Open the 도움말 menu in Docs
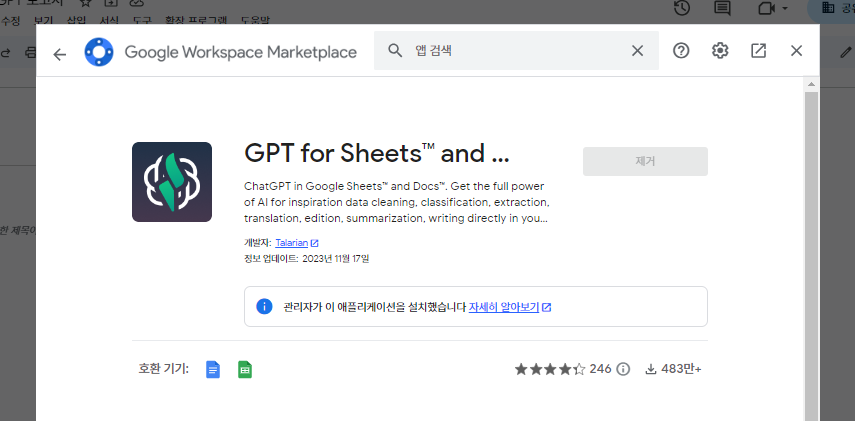 pos(255,21)
